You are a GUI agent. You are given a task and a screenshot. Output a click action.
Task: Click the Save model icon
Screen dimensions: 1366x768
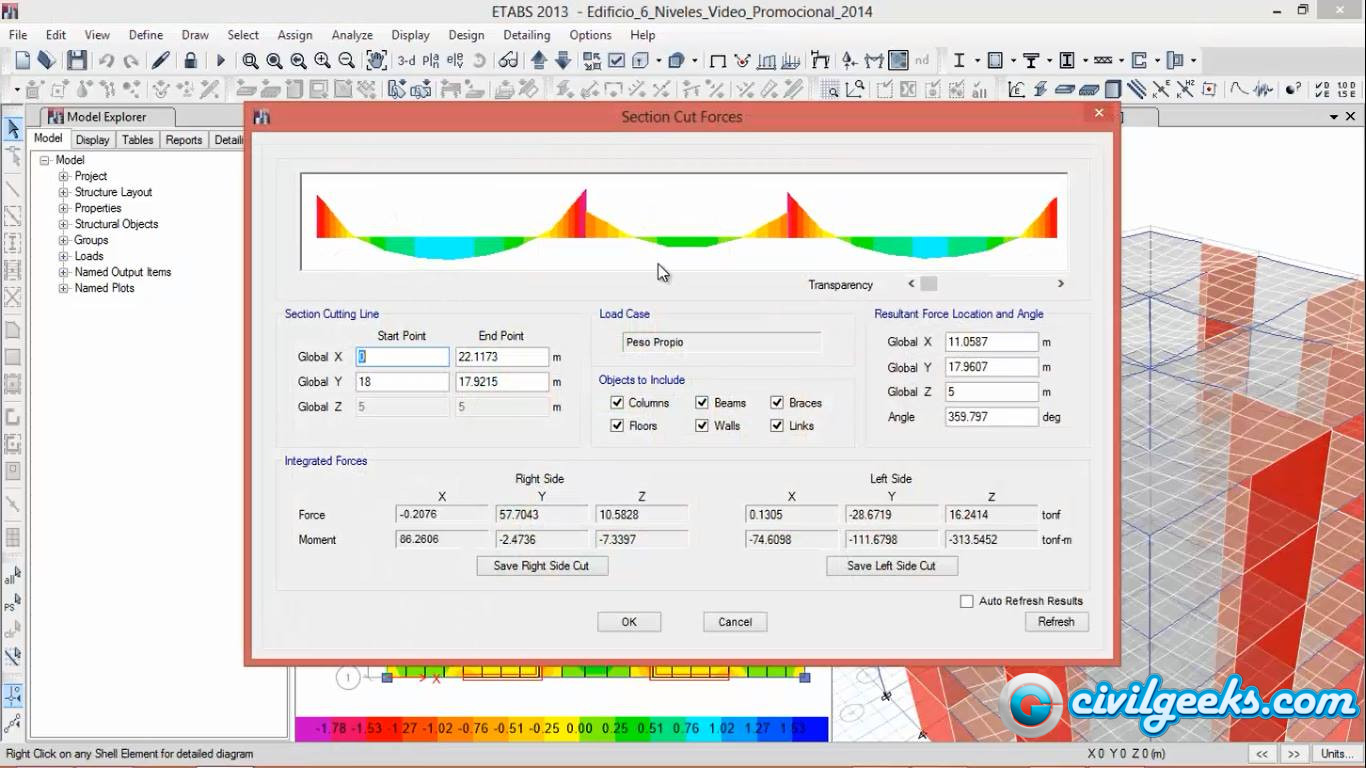click(77, 61)
